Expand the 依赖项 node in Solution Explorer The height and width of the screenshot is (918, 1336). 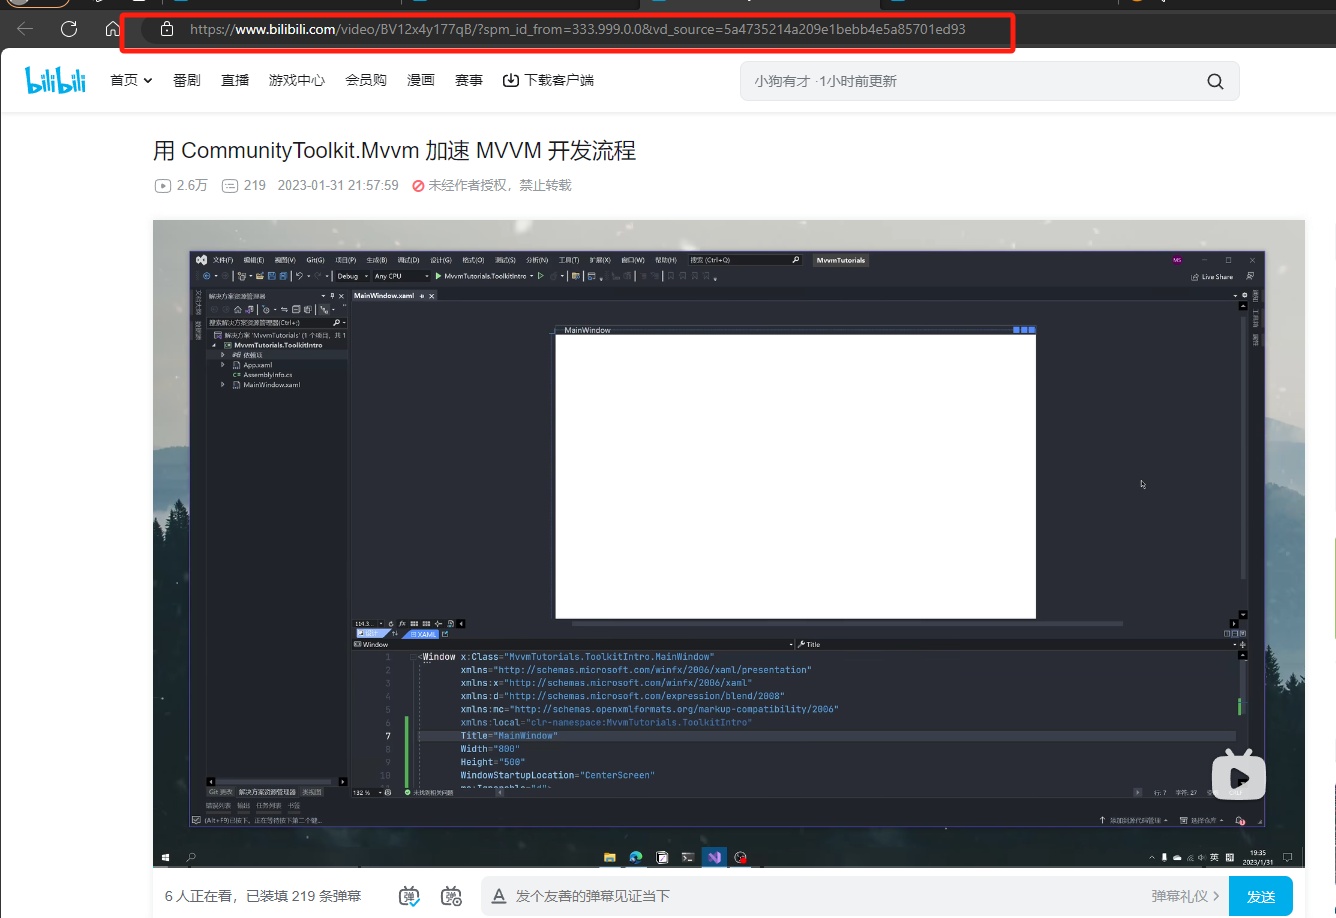pyautogui.click(x=222, y=355)
